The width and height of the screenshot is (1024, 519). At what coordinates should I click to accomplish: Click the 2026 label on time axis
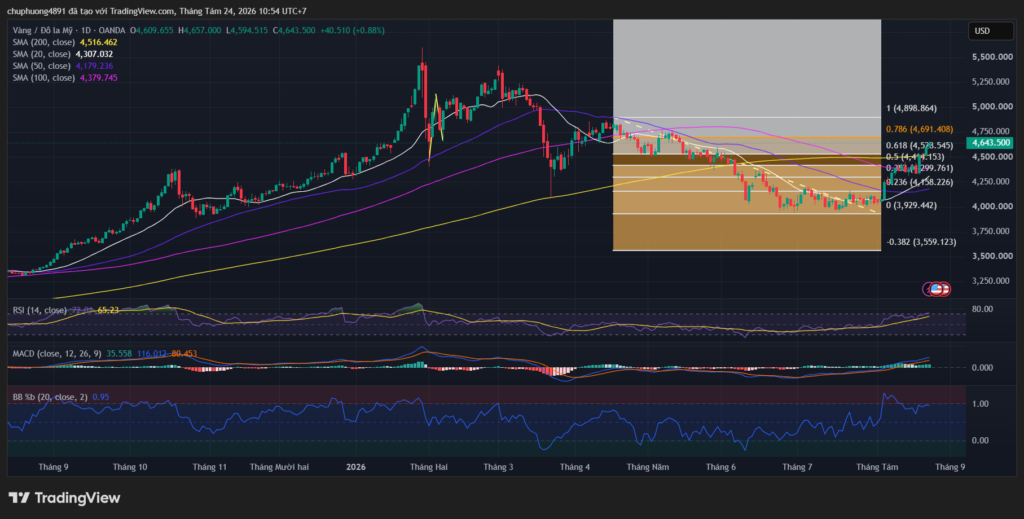[x=356, y=467]
